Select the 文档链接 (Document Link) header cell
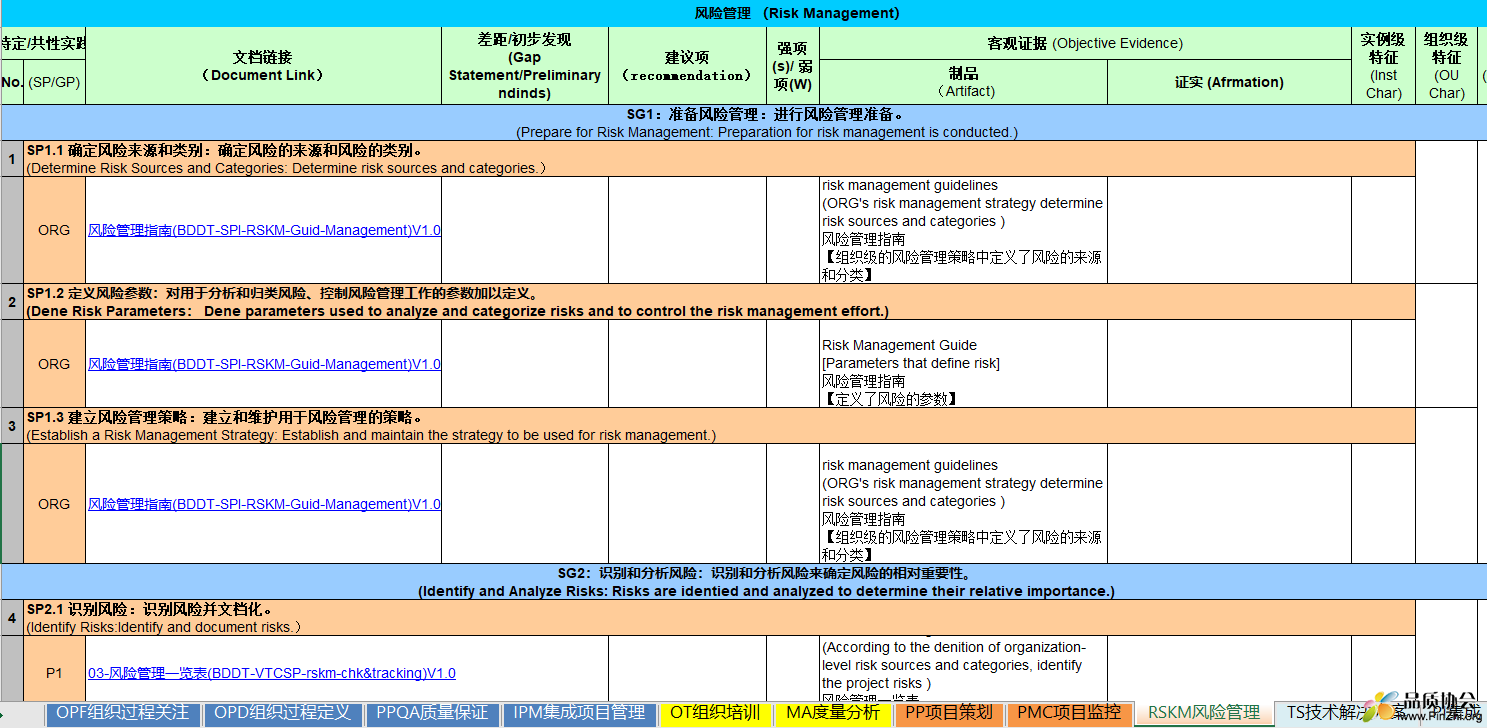Viewport: 1487px width, 728px height. (x=264, y=66)
